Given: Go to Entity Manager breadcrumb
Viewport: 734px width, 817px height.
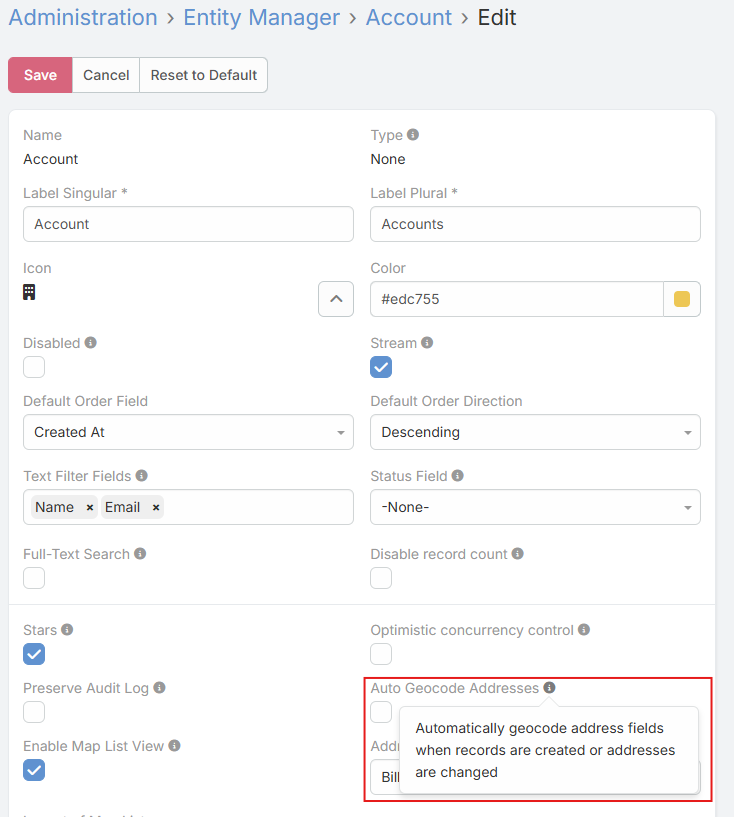Looking at the screenshot, I should pyautogui.click(x=262, y=17).
